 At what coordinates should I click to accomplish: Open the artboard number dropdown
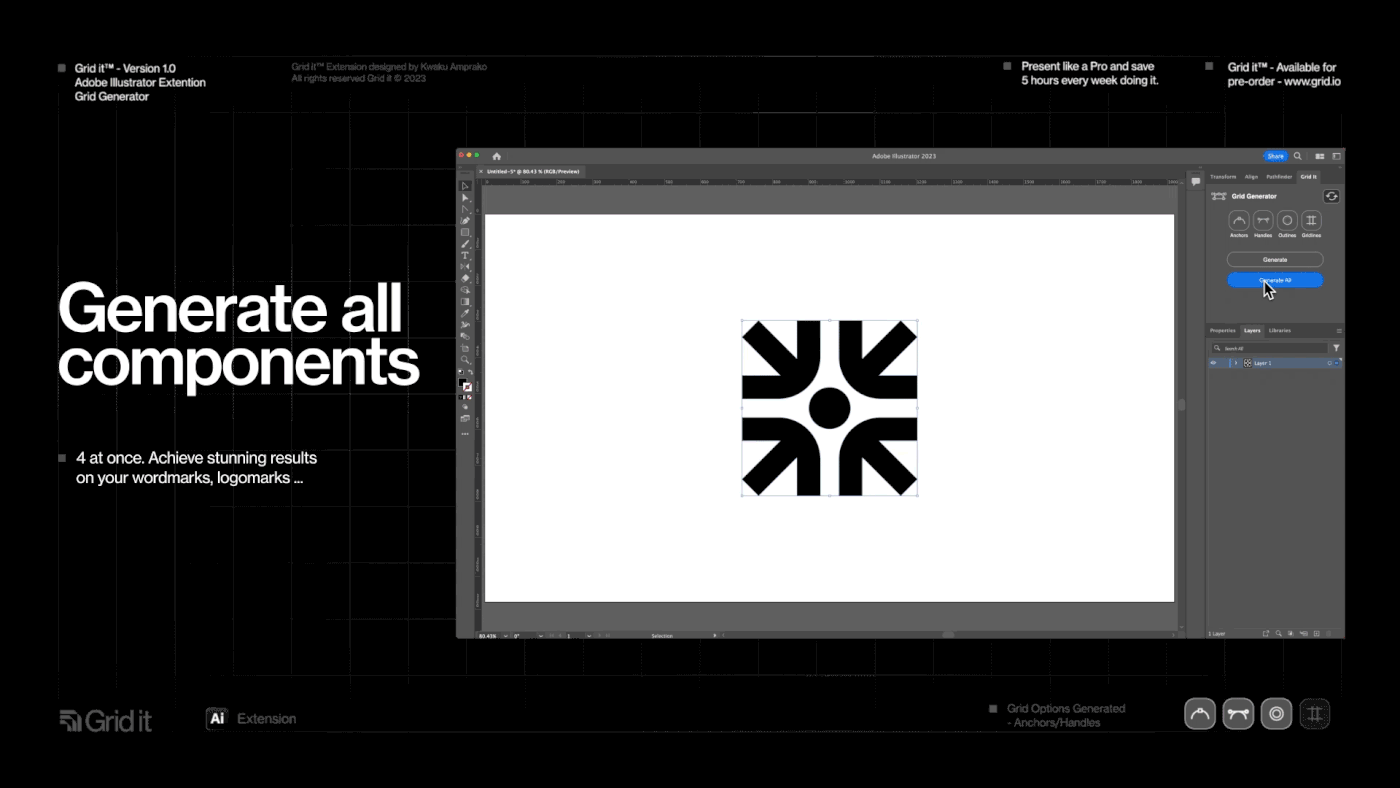point(589,636)
